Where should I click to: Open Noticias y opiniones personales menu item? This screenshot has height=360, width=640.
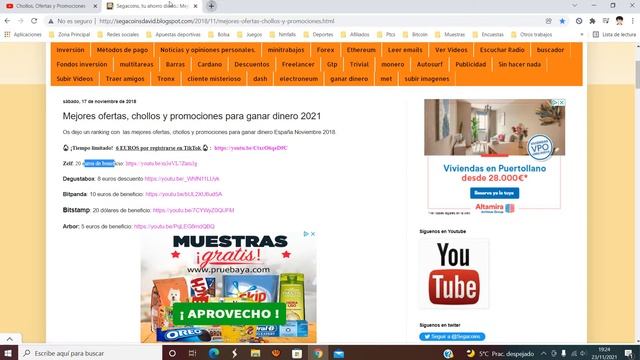click(x=207, y=50)
